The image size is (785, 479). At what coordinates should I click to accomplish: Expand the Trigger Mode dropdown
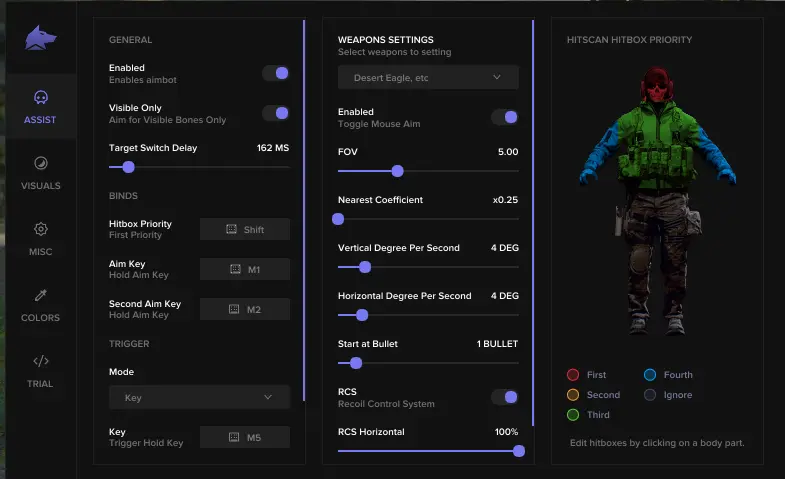point(199,397)
